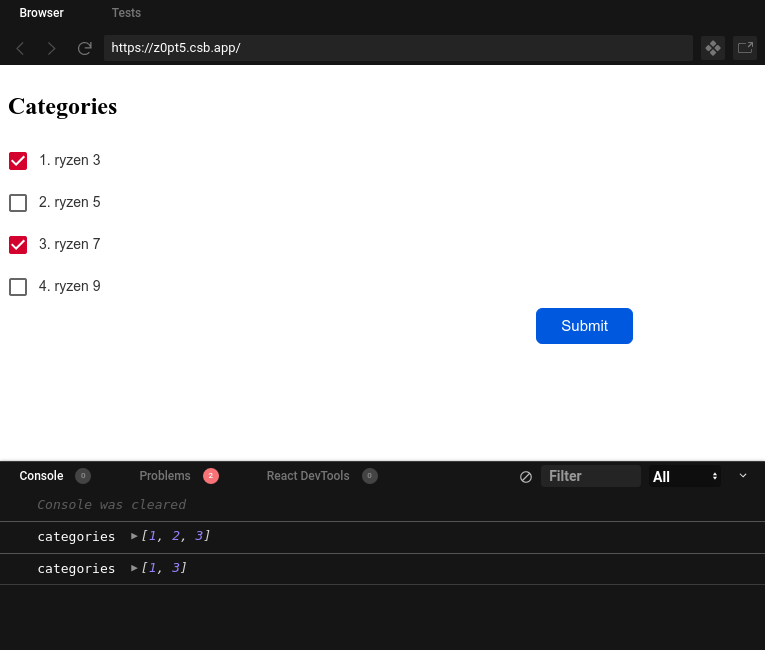Uncheck the ryzen 7 checkbox
765x650 pixels.
(18, 245)
